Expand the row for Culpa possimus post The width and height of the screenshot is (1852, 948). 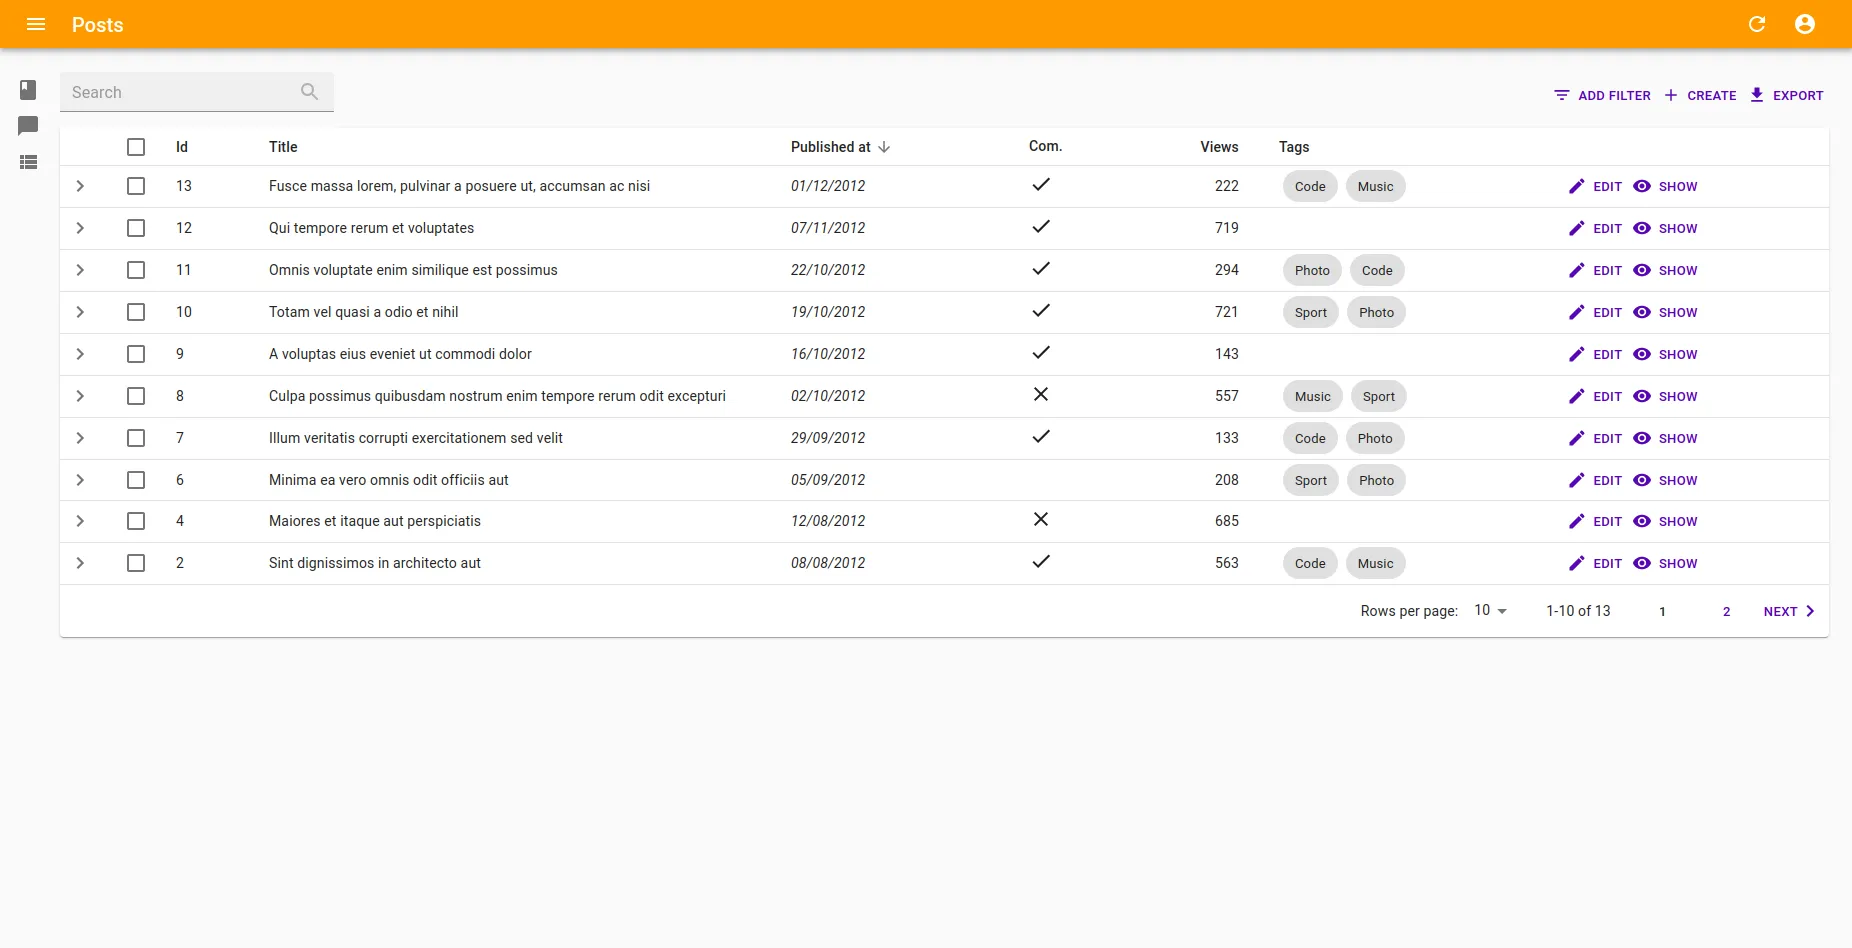pos(80,396)
